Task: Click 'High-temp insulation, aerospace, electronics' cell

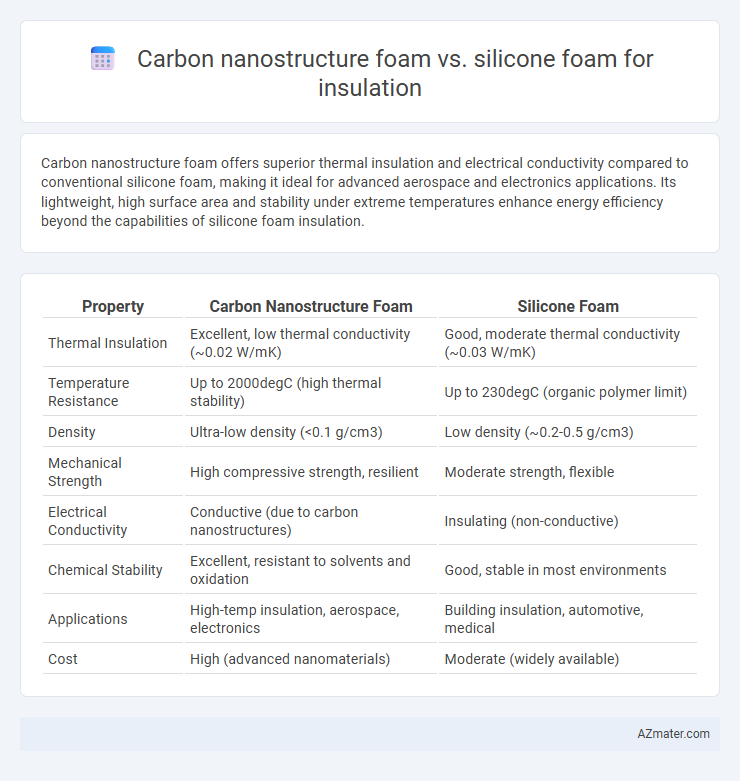Action: point(311,619)
